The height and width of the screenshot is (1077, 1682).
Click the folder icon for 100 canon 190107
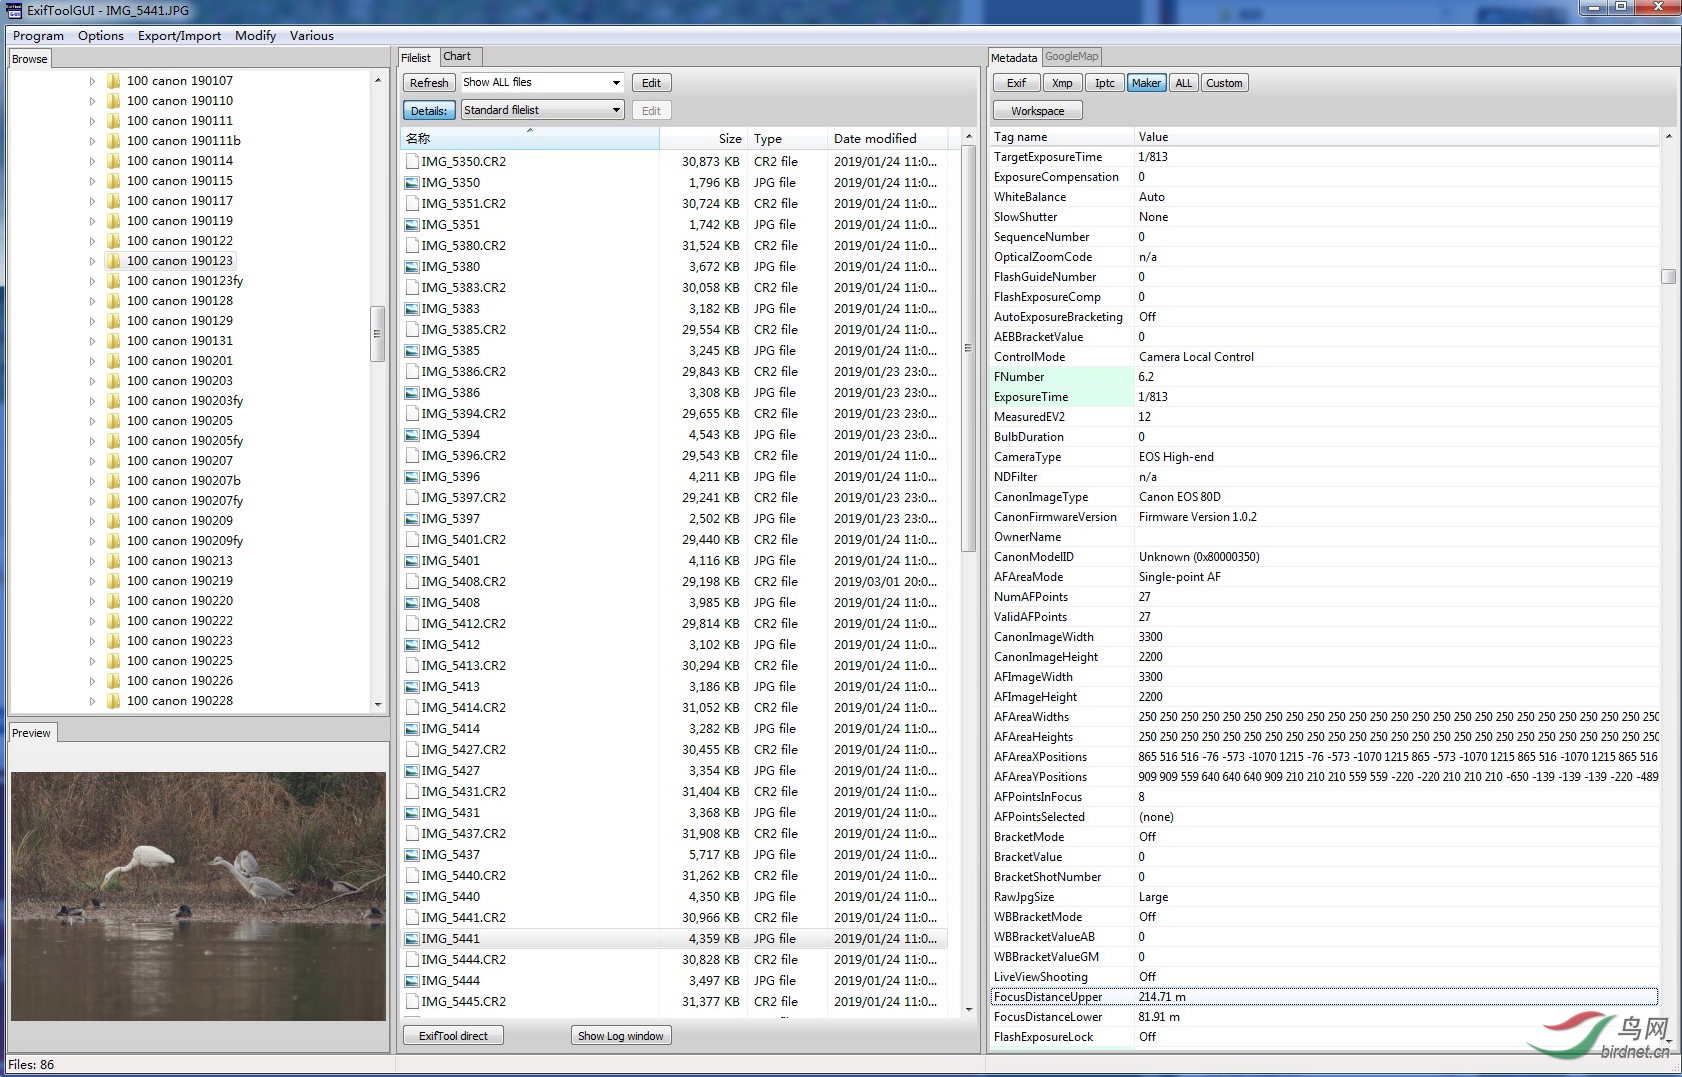(x=113, y=81)
